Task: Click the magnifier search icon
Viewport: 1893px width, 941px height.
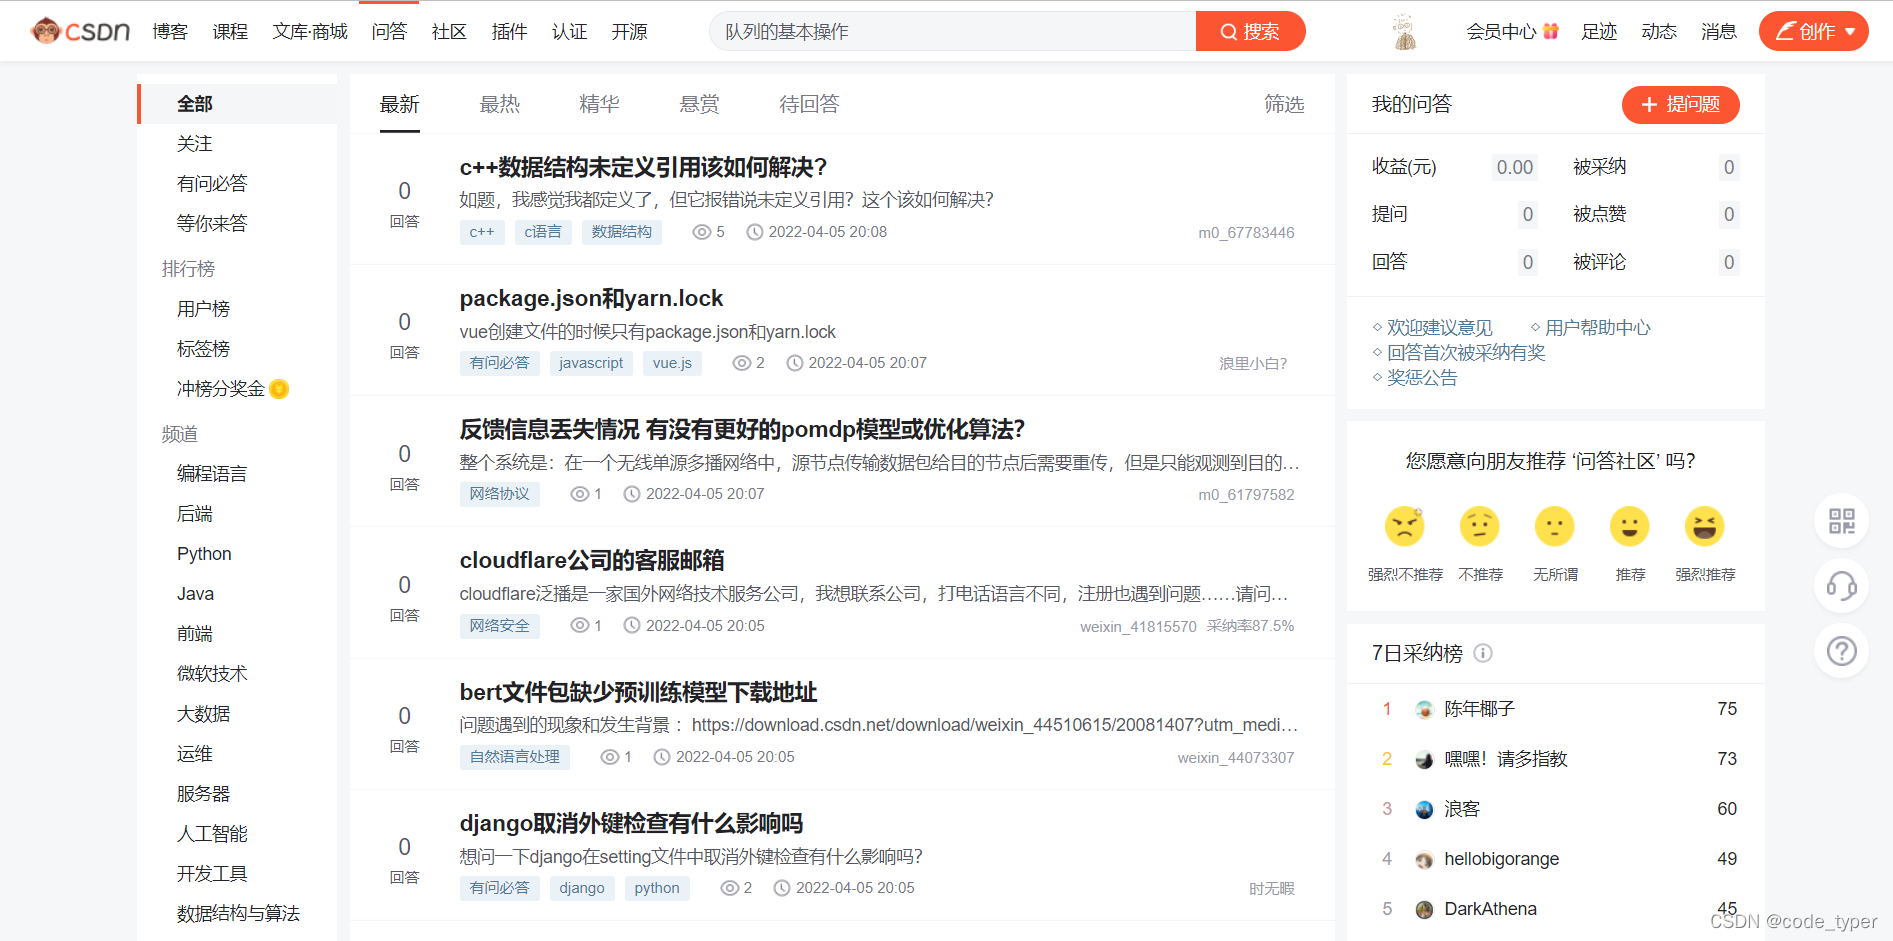Action: 1228,31
